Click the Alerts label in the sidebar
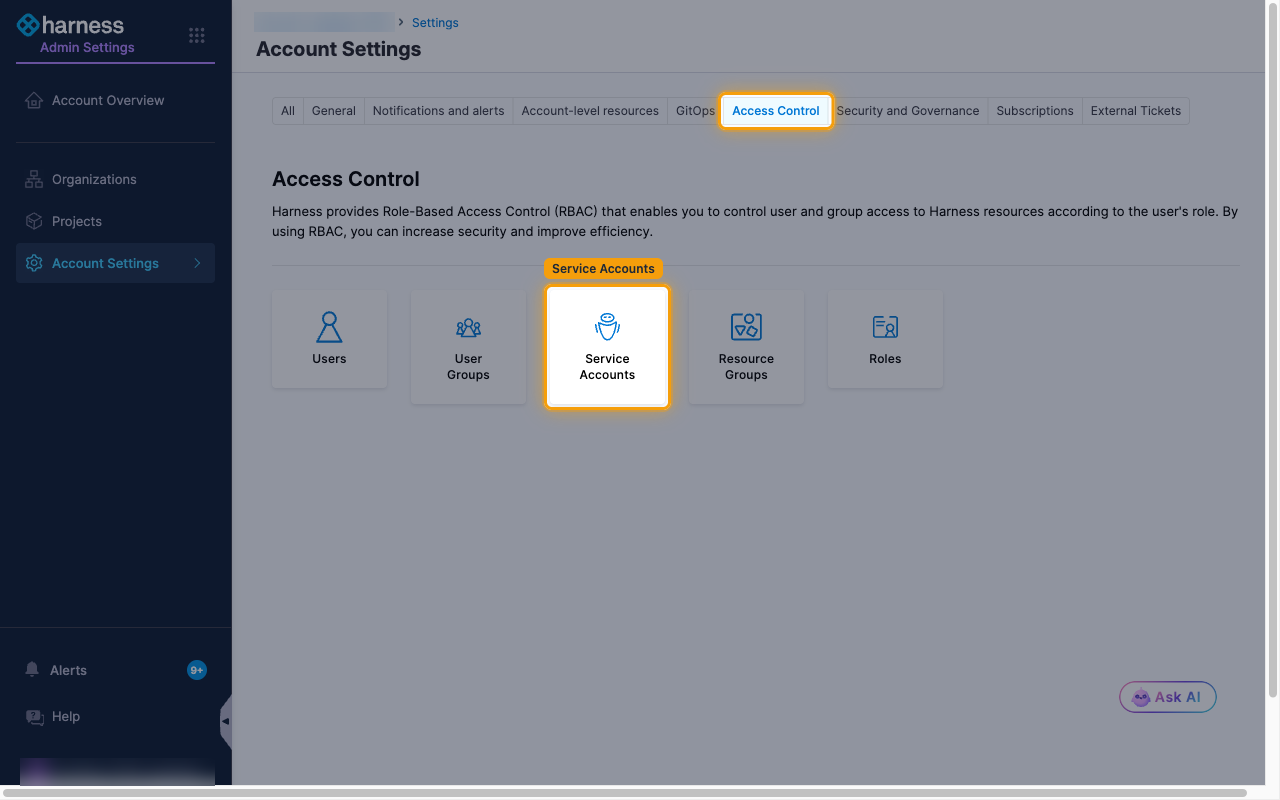The width and height of the screenshot is (1280, 800). click(68, 670)
